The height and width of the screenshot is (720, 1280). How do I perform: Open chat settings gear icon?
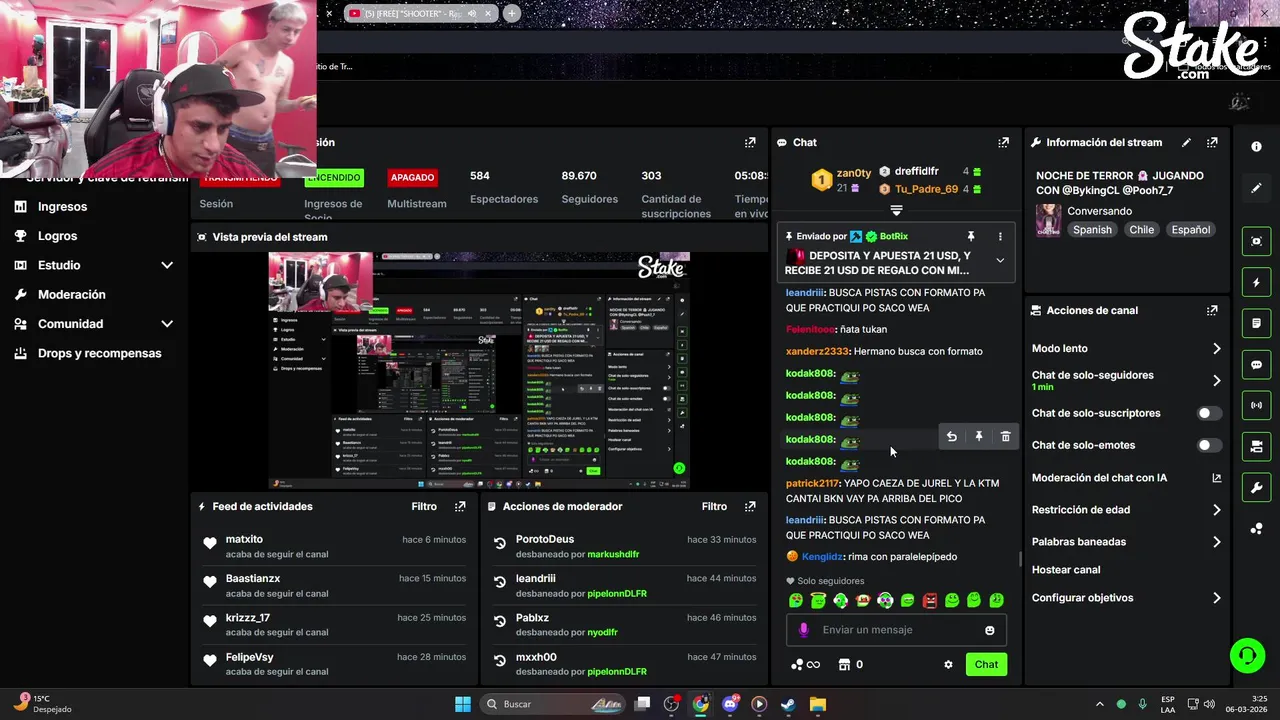(x=948, y=665)
